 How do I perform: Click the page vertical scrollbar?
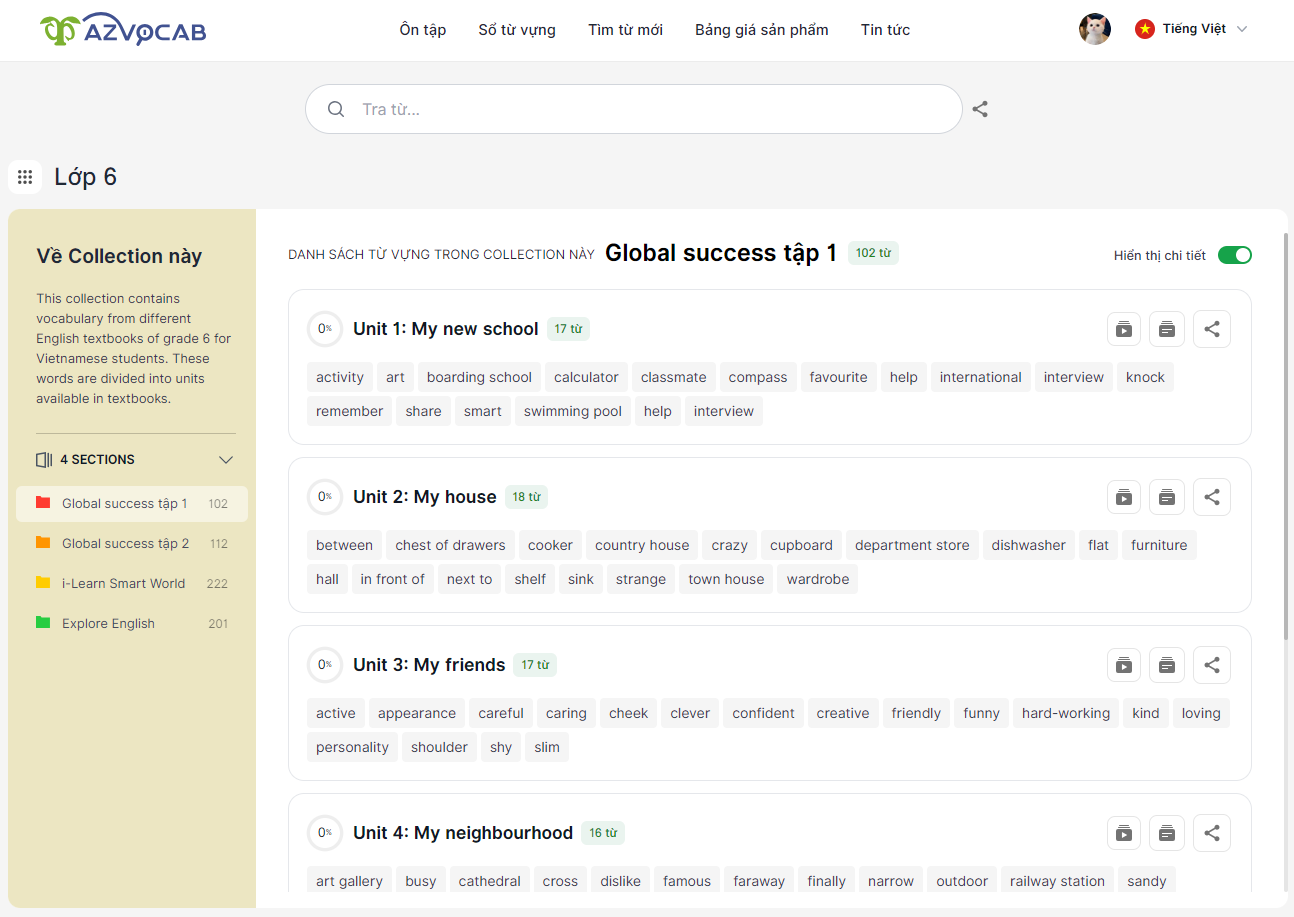pos(1286,437)
